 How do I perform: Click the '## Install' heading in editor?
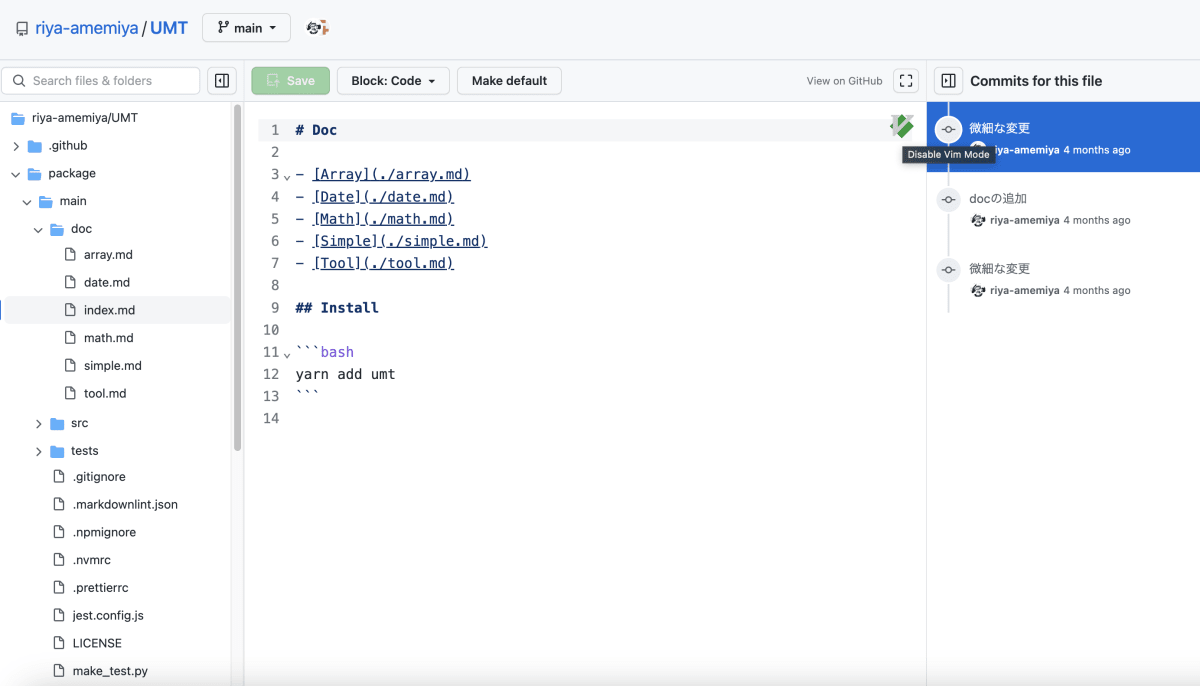(x=337, y=308)
